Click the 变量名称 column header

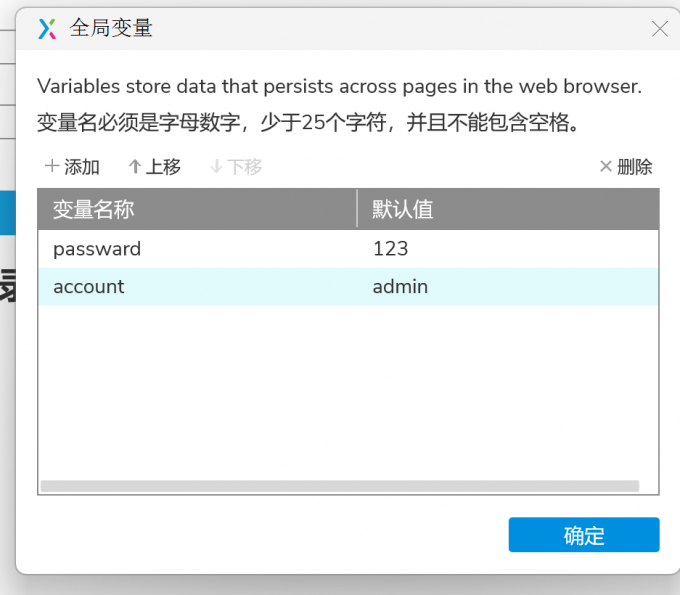197,209
